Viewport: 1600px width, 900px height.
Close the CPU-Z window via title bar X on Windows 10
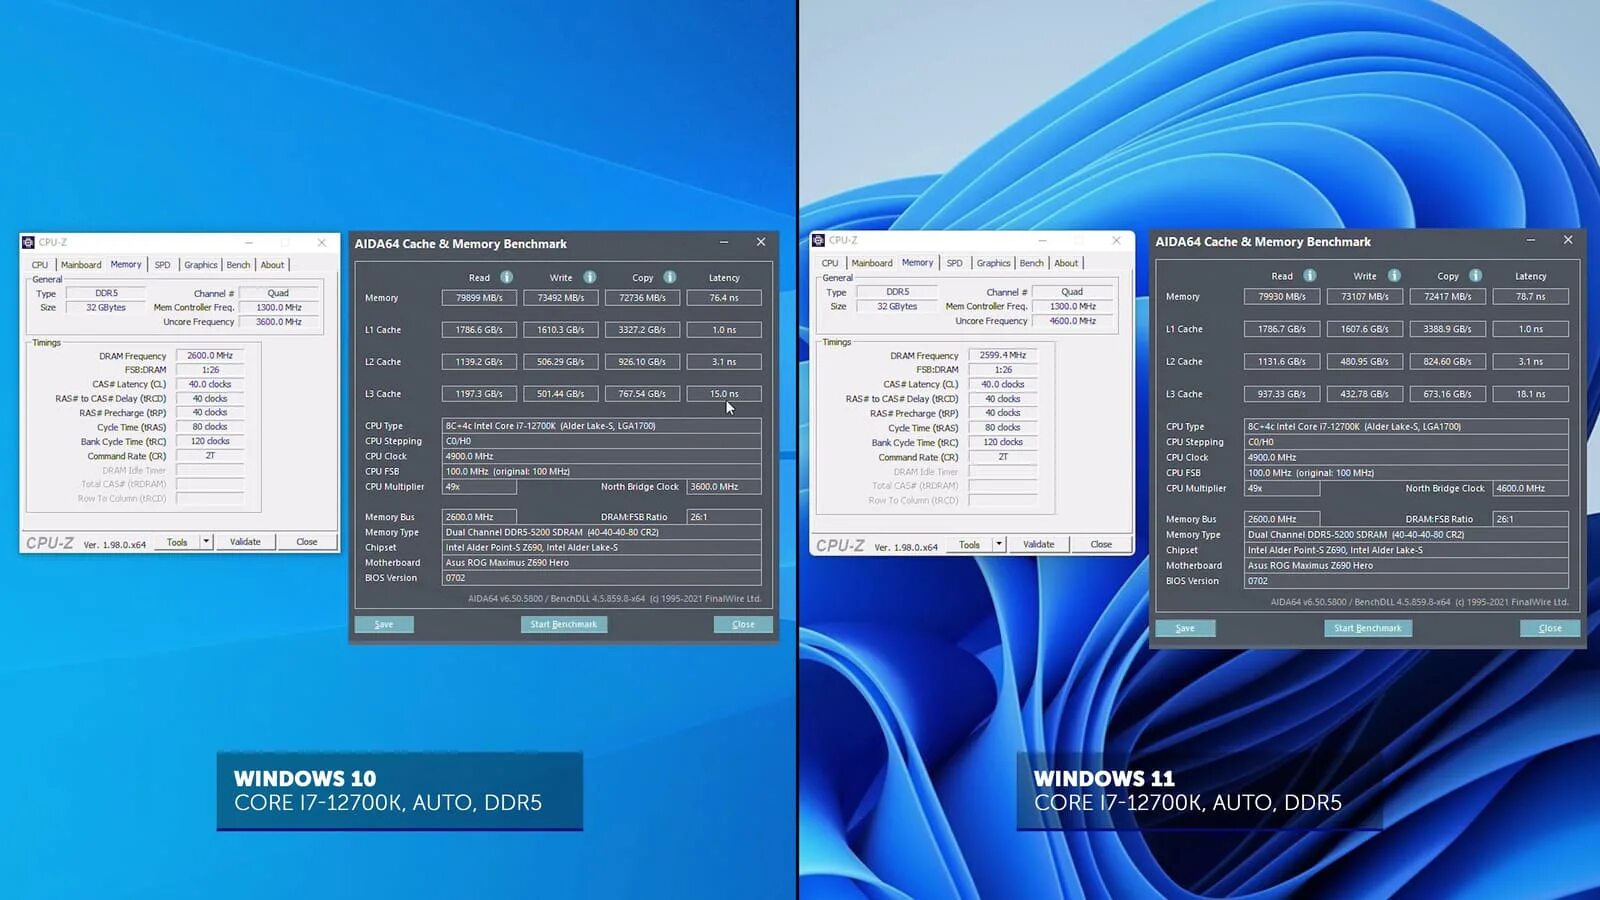point(322,242)
